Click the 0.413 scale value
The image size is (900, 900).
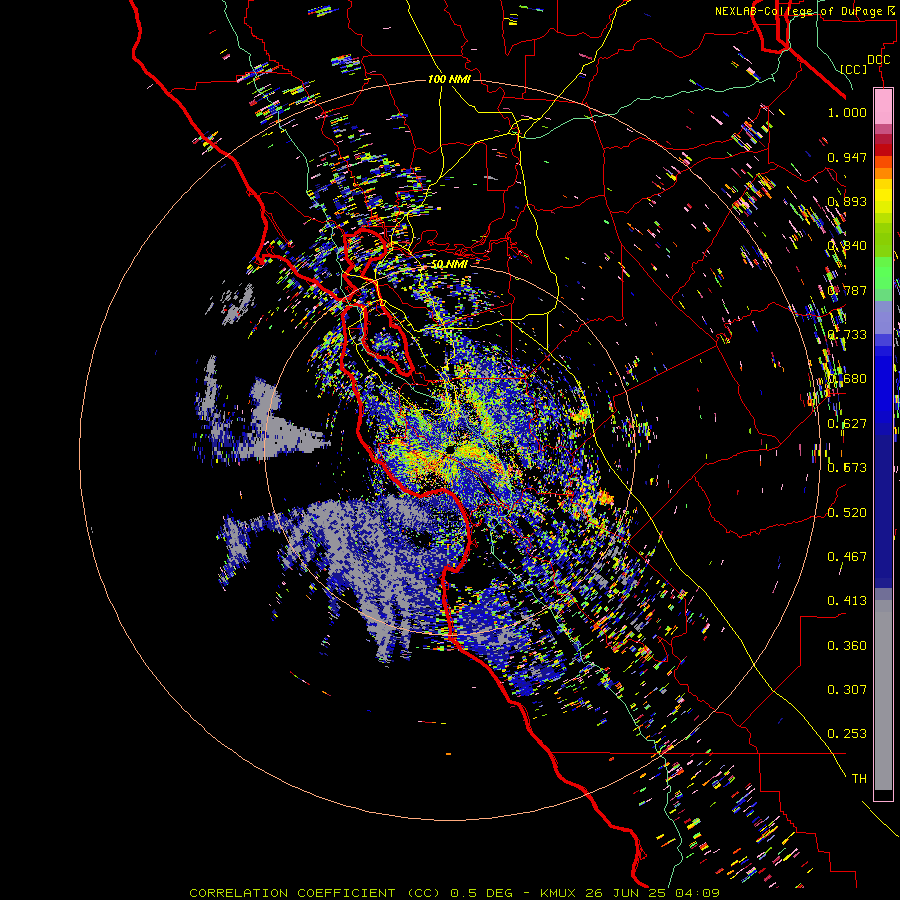[x=847, y=600]
